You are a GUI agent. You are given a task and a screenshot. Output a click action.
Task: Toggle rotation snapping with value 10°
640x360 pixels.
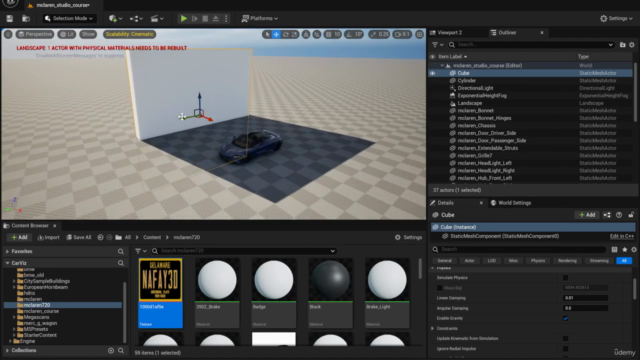tap(354, 34)
